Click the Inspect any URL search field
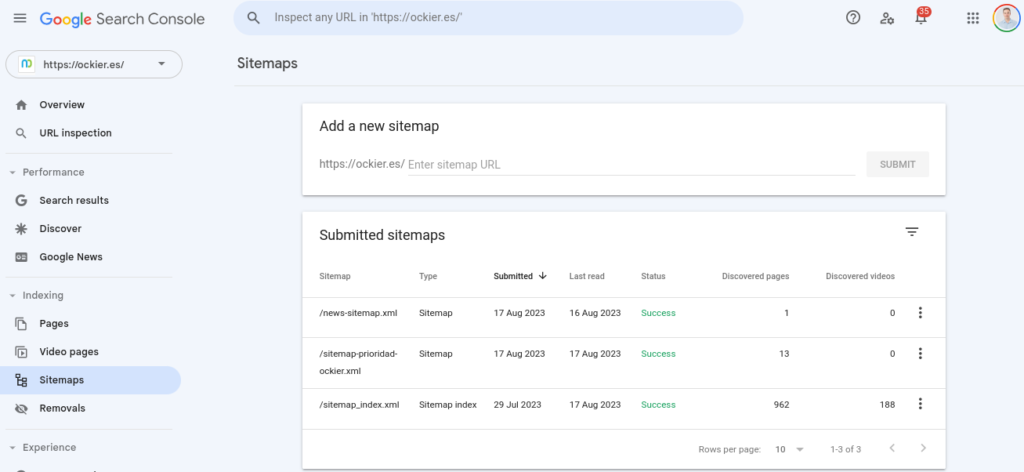 click(x=488, y=18)
